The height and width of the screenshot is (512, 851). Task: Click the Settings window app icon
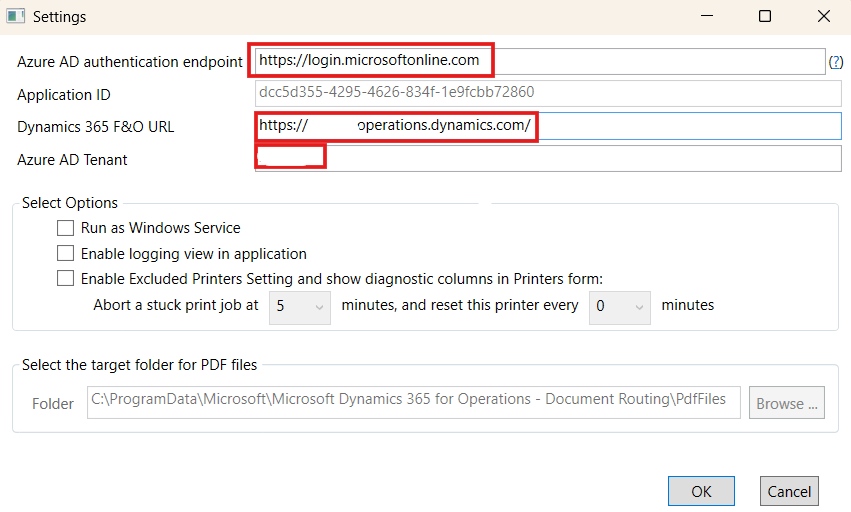pos(16,16)
